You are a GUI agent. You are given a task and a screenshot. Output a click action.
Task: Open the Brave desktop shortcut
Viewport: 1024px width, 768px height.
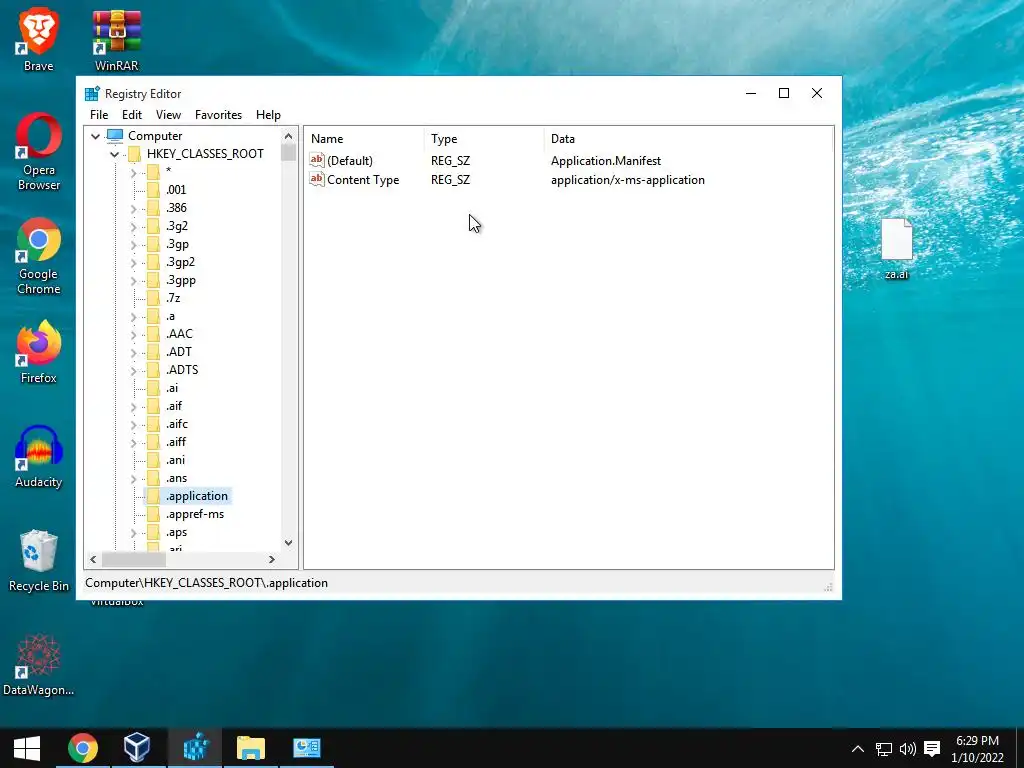click(x=38, y=39)
